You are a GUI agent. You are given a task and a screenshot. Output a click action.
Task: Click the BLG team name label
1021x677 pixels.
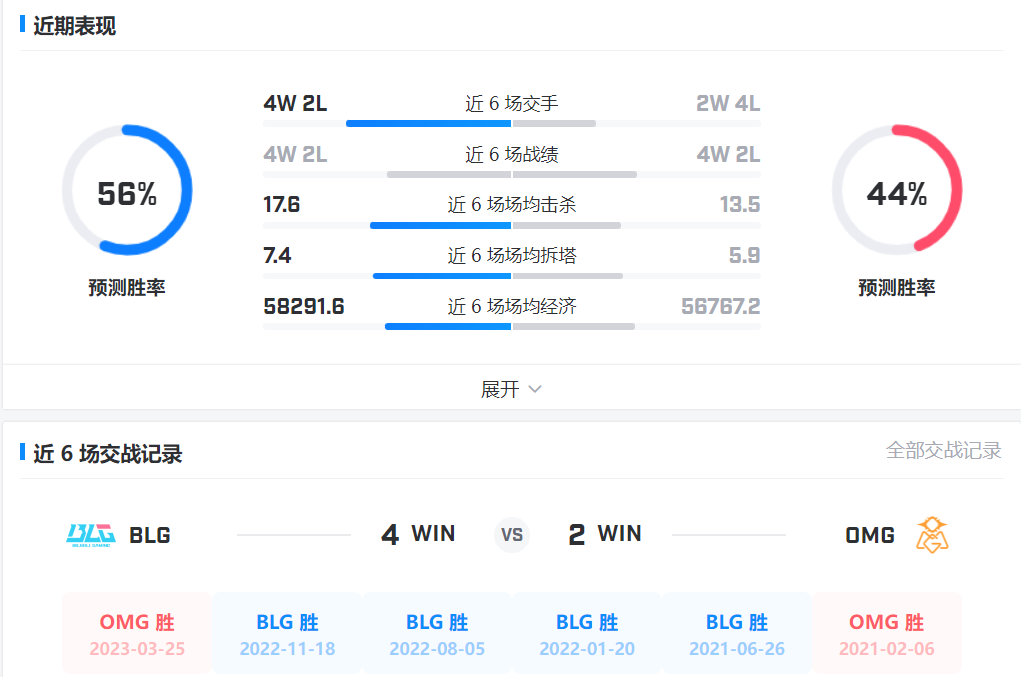(150, 535)
